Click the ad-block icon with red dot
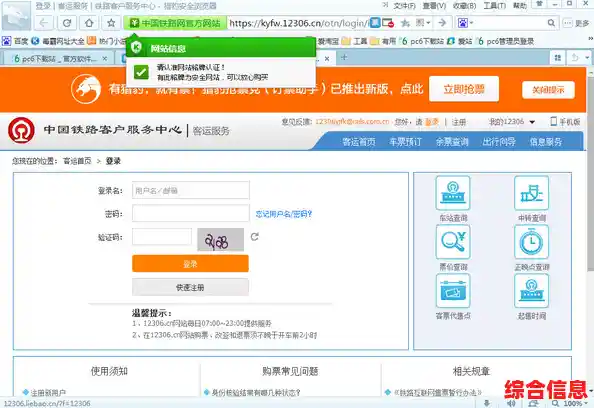This screenshot has height=408, width=594. point(388,23)
